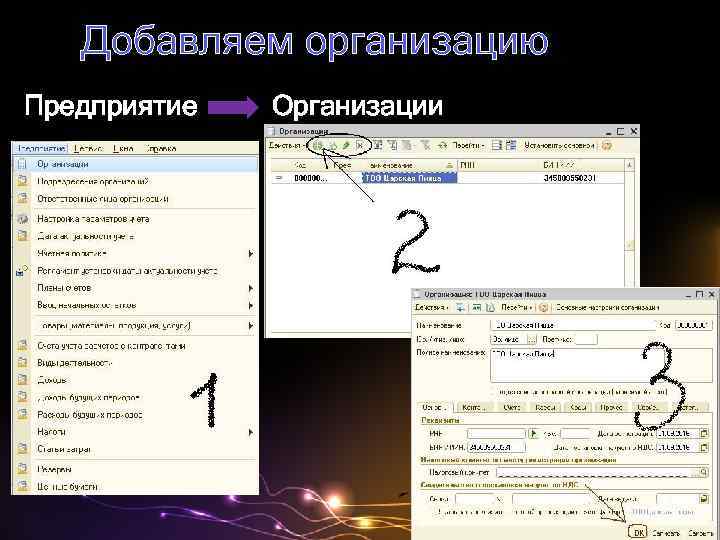The width and height of the screenshot is (720, 540).
Task: Click the icon next to Виды деятельности
Action: point(22,362)
